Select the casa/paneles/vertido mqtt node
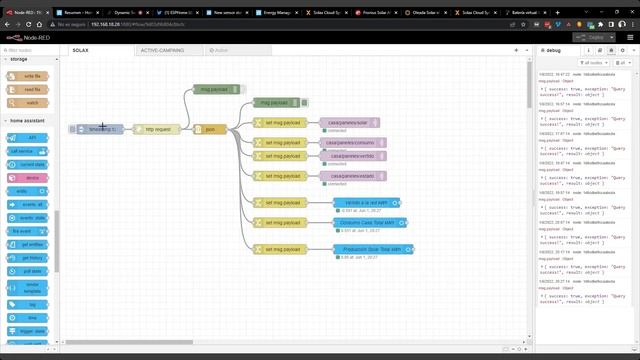 click(x=353, y=156)
